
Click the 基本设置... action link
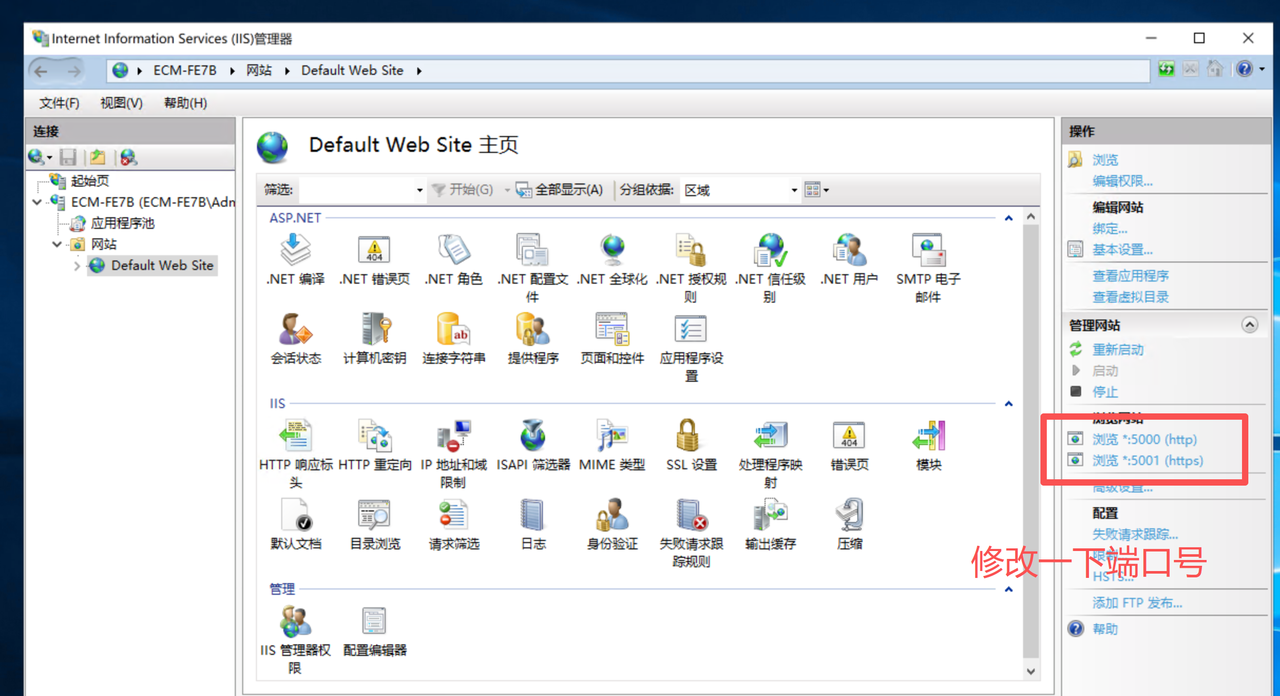[1122, 250]
